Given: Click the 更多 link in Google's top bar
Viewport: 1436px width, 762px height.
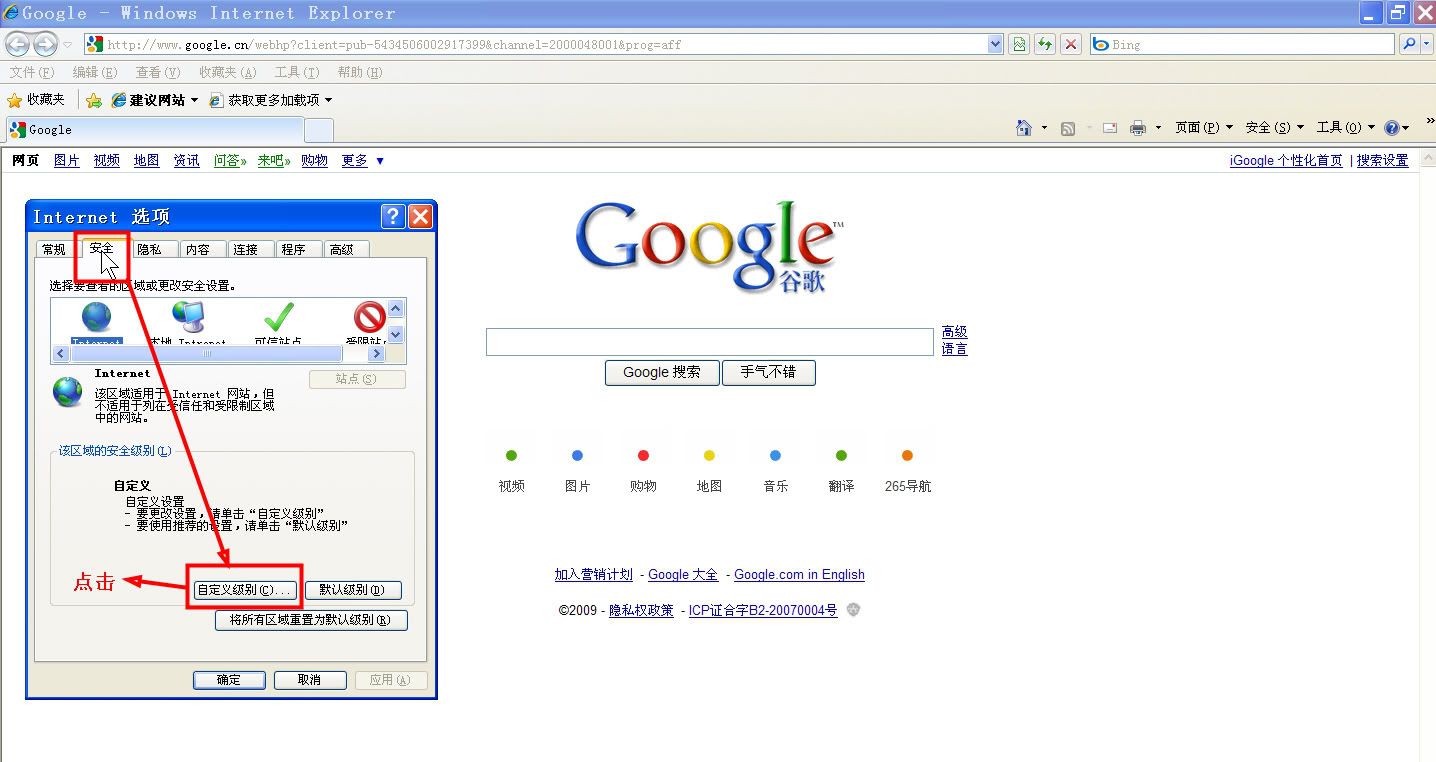Looking at the screenshot, I should 355,160.
